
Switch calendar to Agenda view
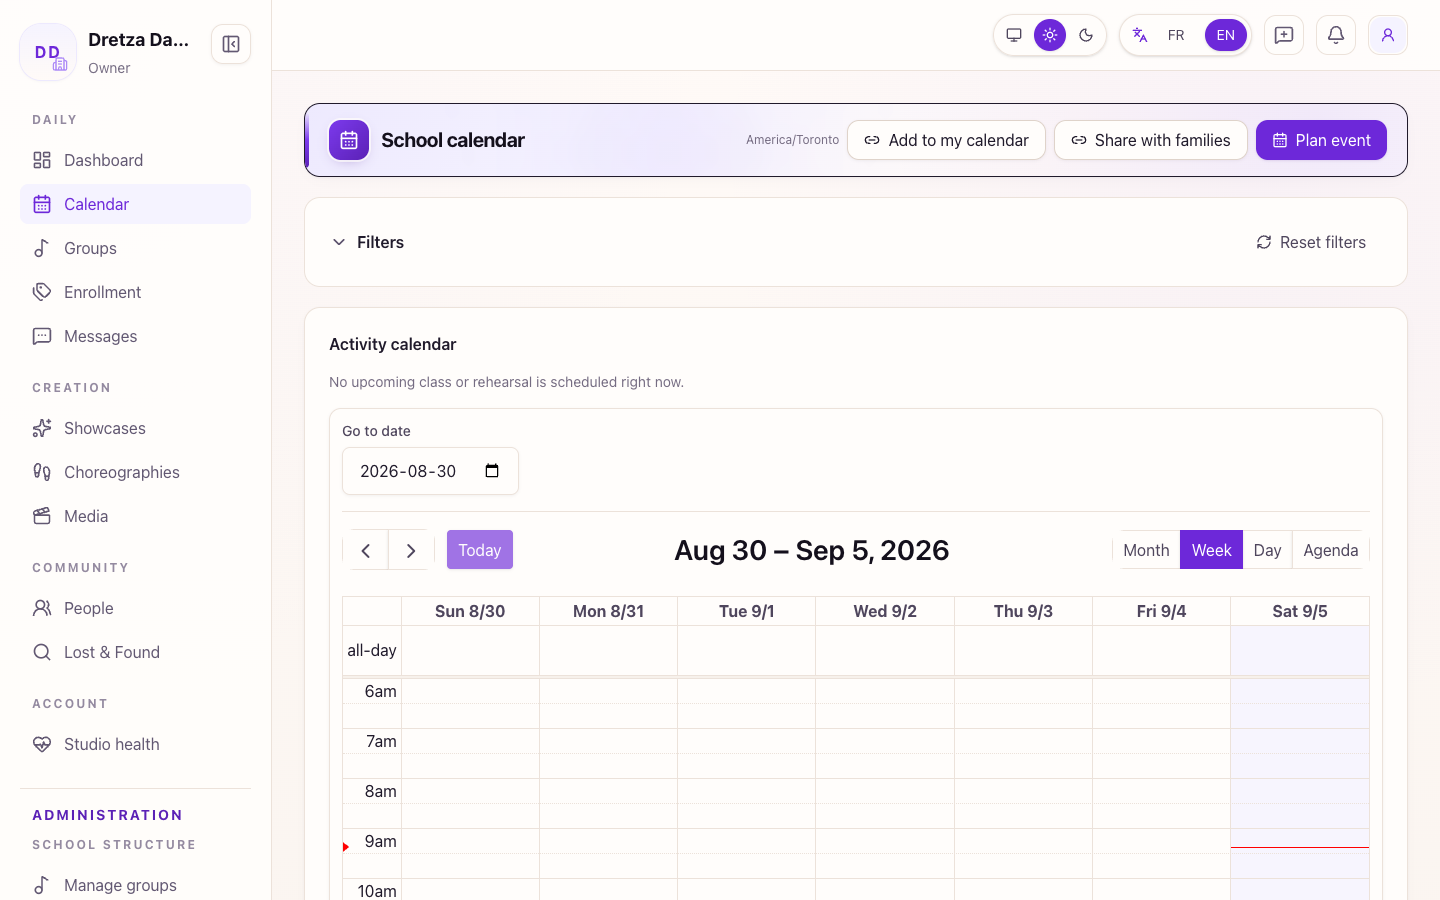(x=1331, y=550)
